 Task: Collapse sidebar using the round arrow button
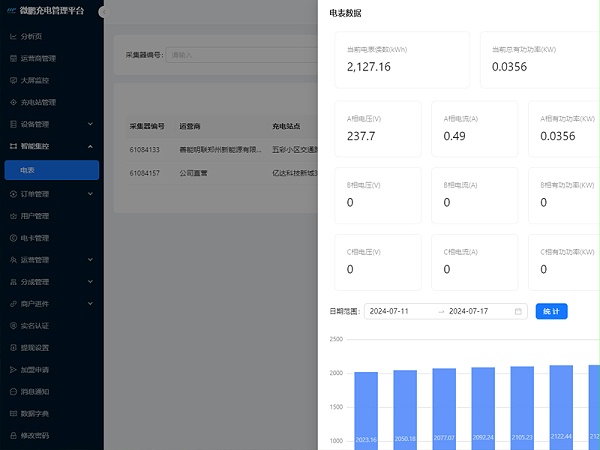[x=103, y=12]
